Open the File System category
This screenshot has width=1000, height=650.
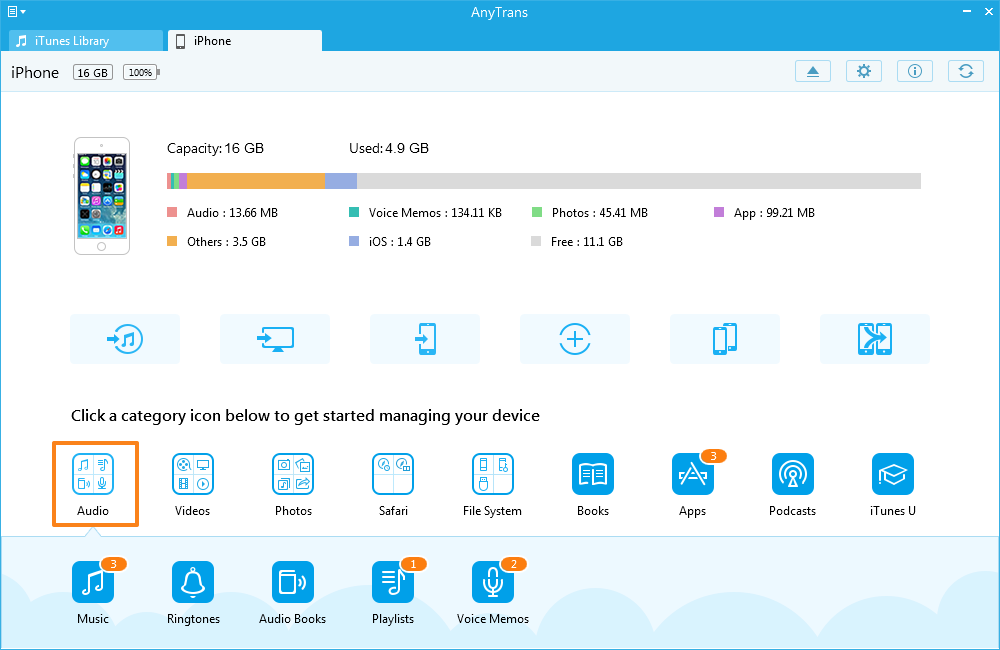[x=493, y=474]
